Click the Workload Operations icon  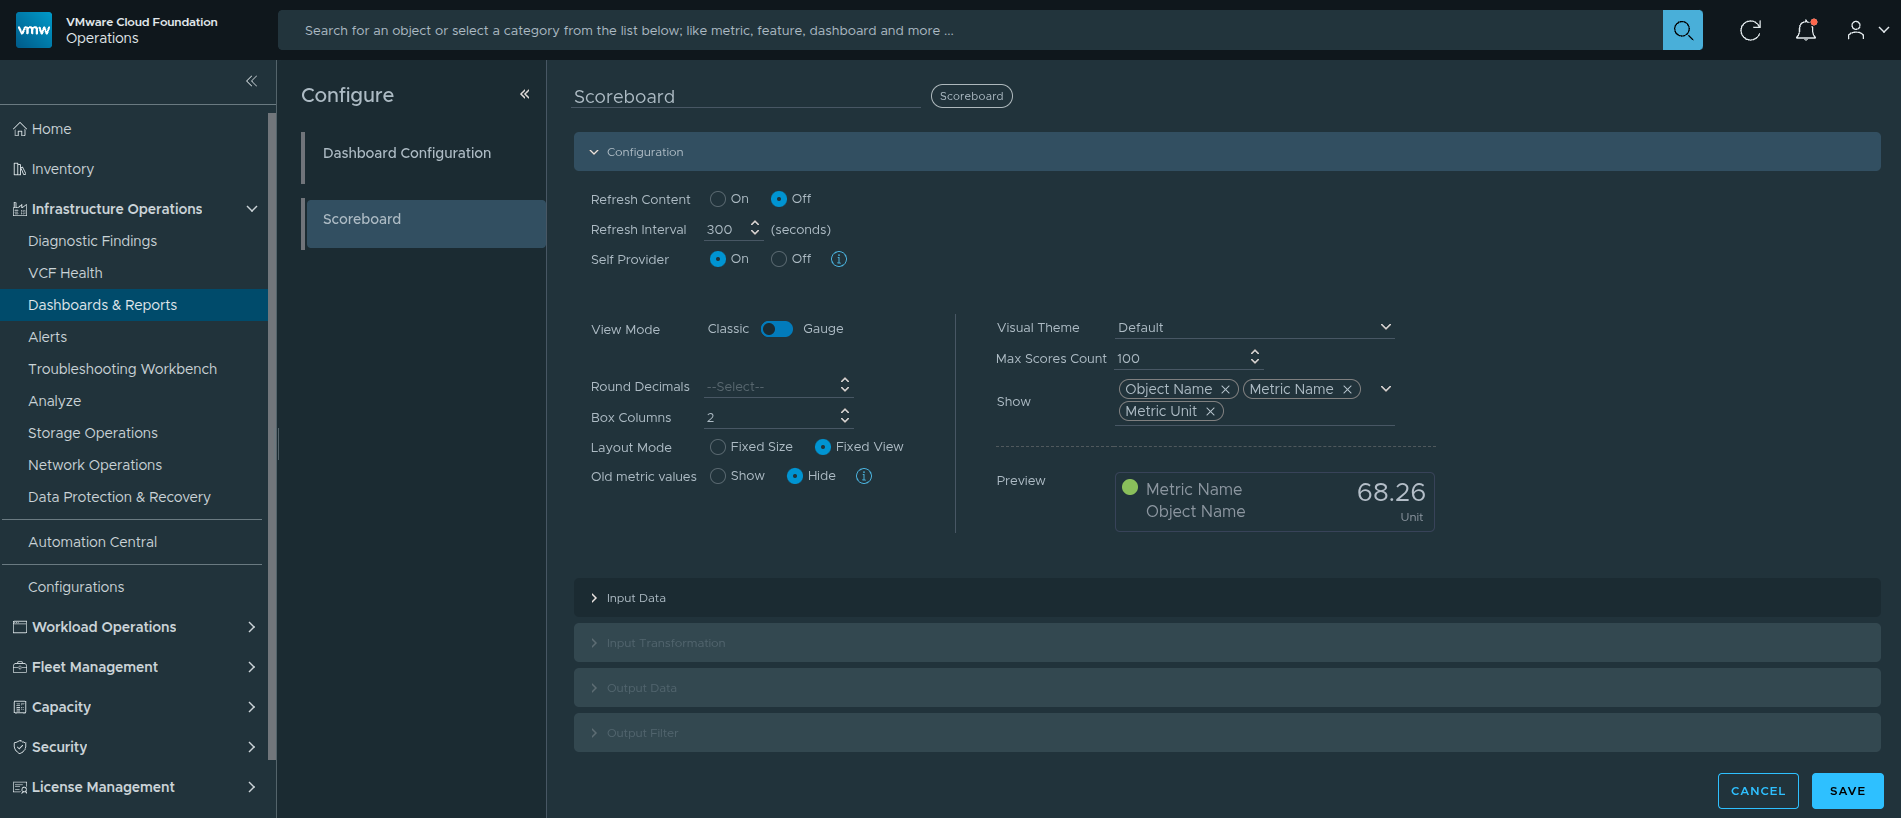pyautogui.click(x=20, y=627)
